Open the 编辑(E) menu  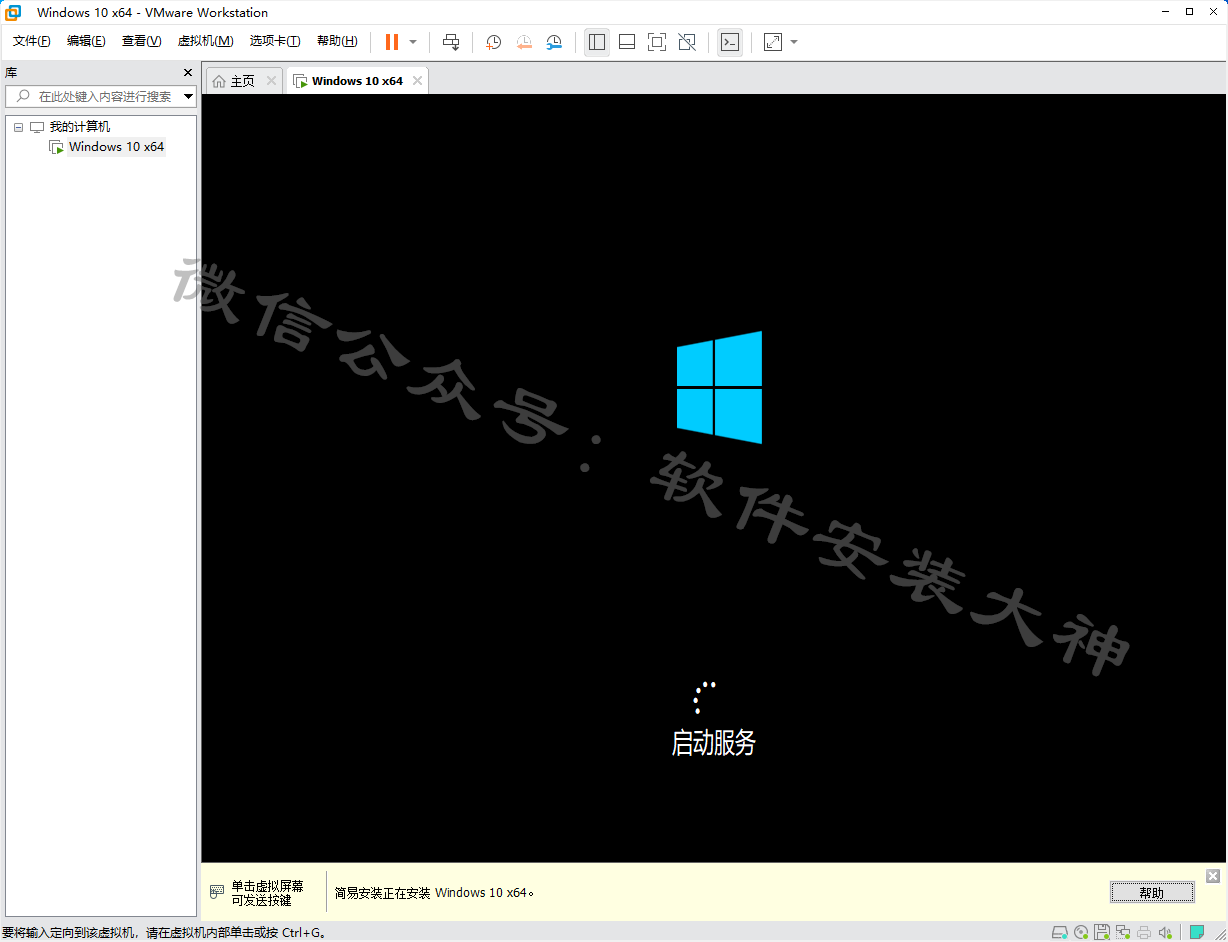[86, 41]
